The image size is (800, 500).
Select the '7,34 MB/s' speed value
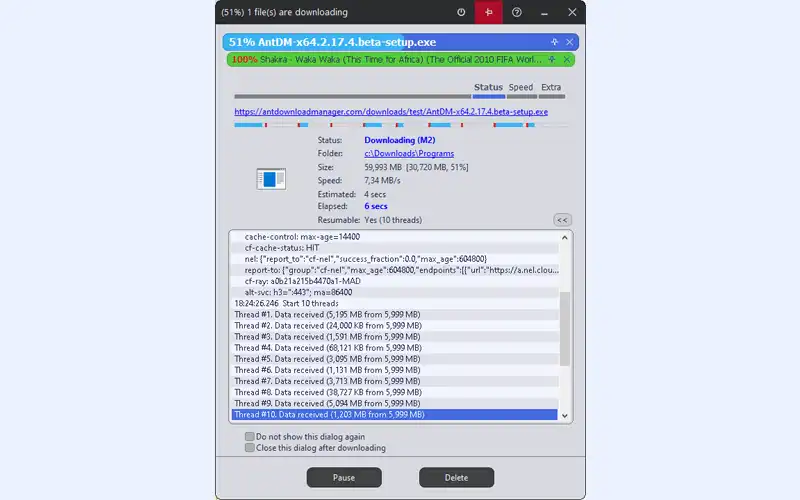point(382,181)
